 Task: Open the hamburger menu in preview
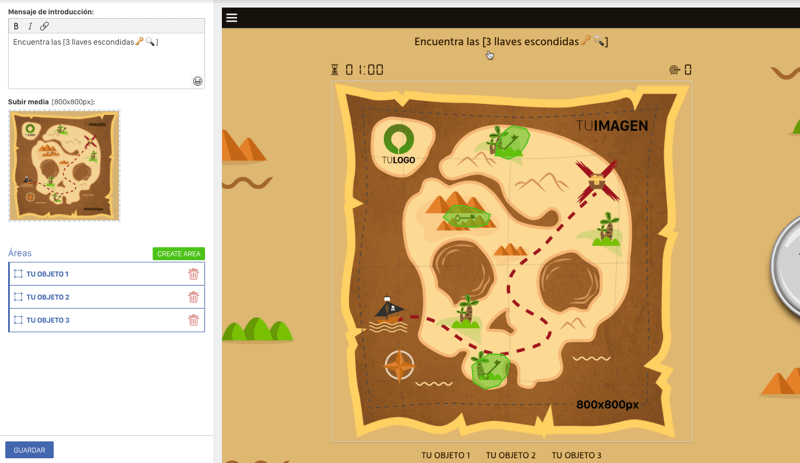click(232, 18)
